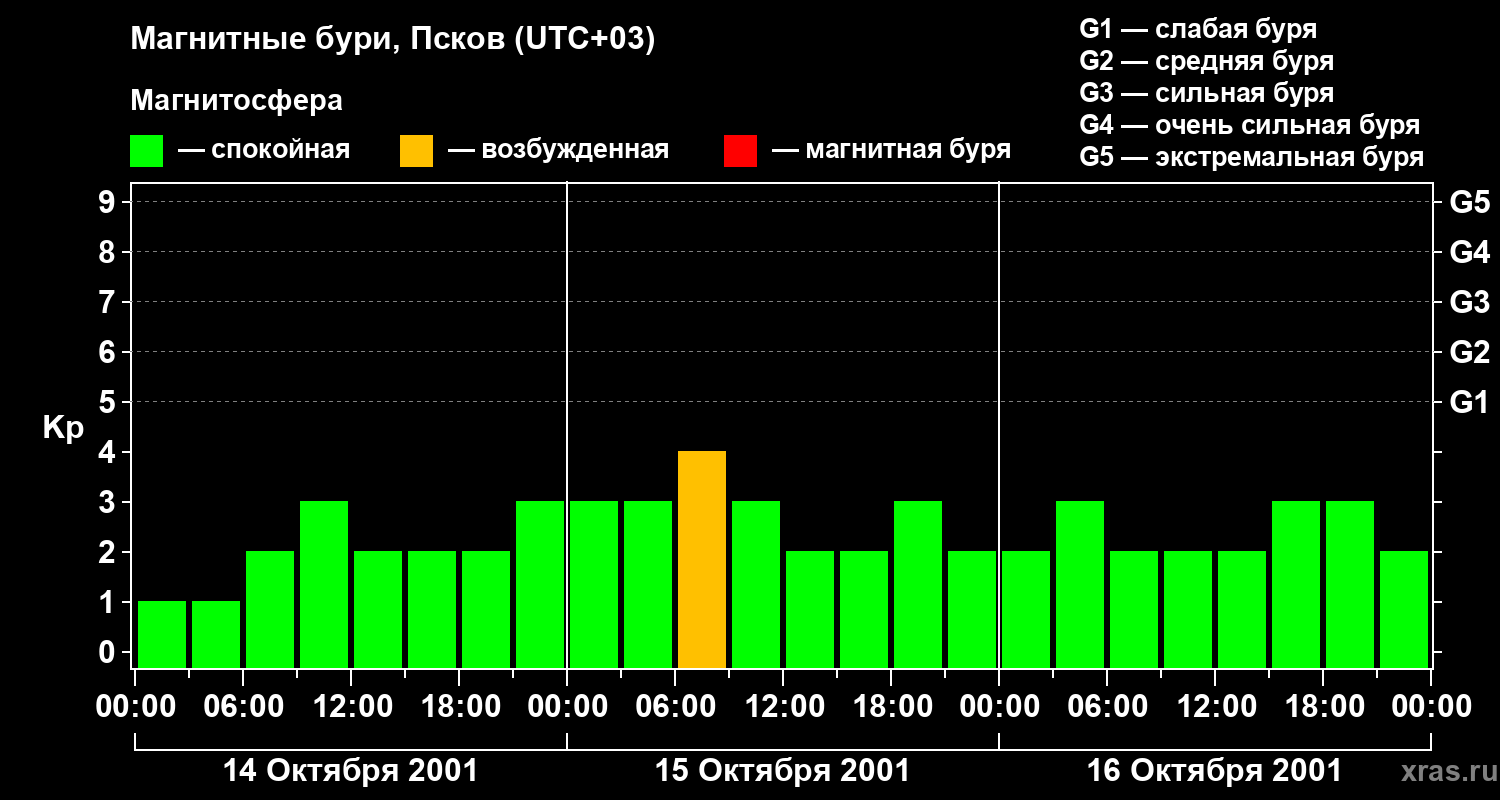Image resolution: width=1500 pixels, height=800 pixels.
Task: Click the '06:00' time label under 15 October
Action: pyautogui.click(x=675, y=707)
